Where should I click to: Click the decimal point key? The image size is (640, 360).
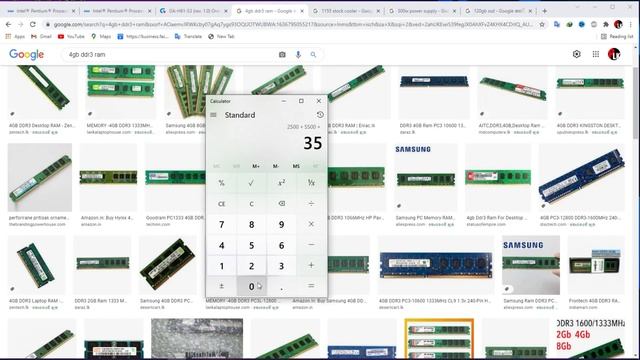[281, 286]
